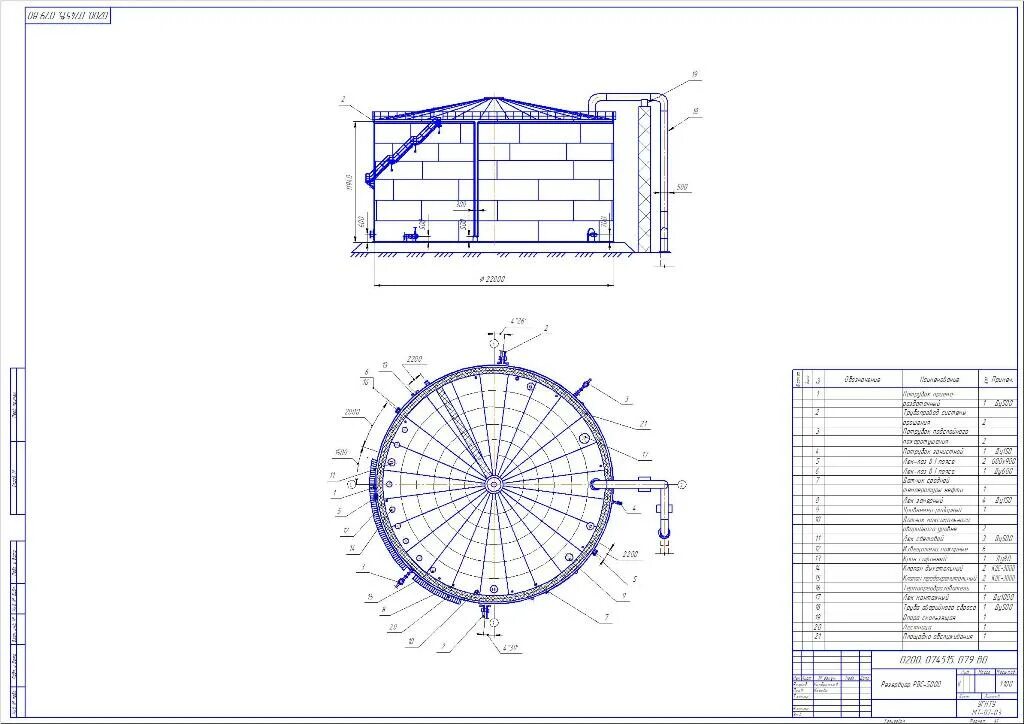1024x724 pixels.
Task: Select the 500 dimension beside the discharge pipe
Action: pos(682,187)
